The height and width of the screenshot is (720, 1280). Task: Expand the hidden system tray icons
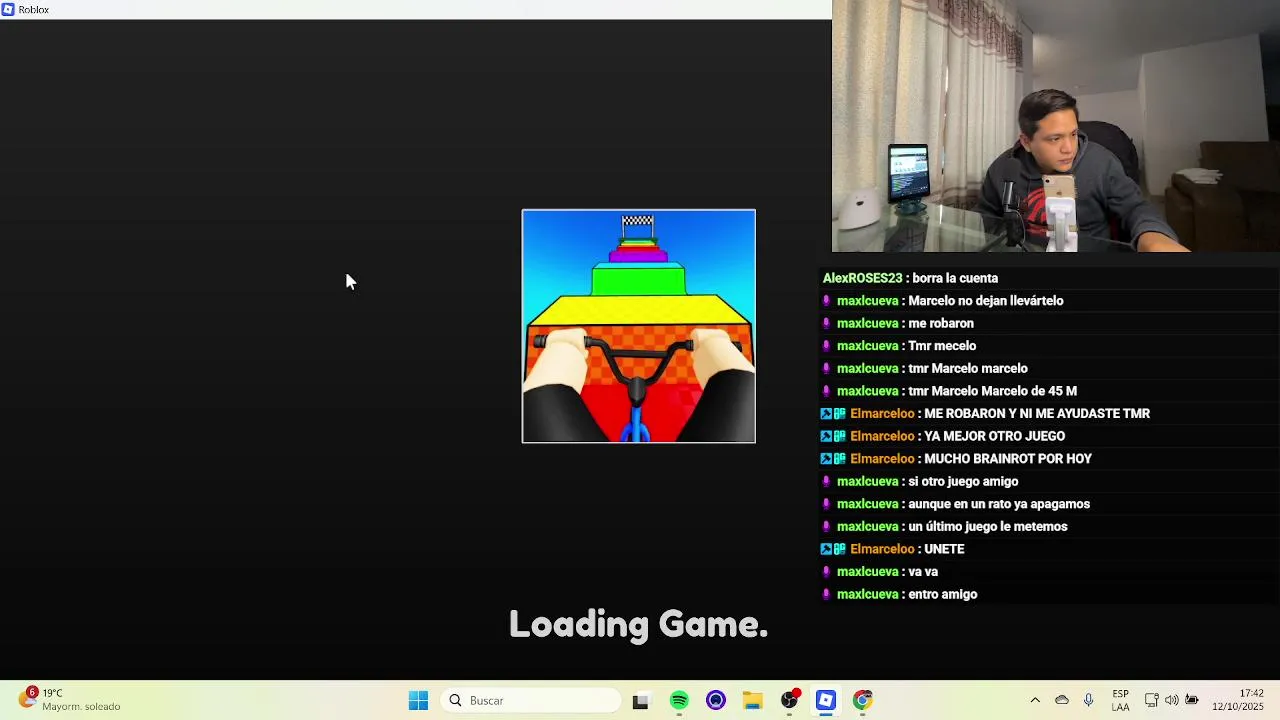tap(1035, 700)
